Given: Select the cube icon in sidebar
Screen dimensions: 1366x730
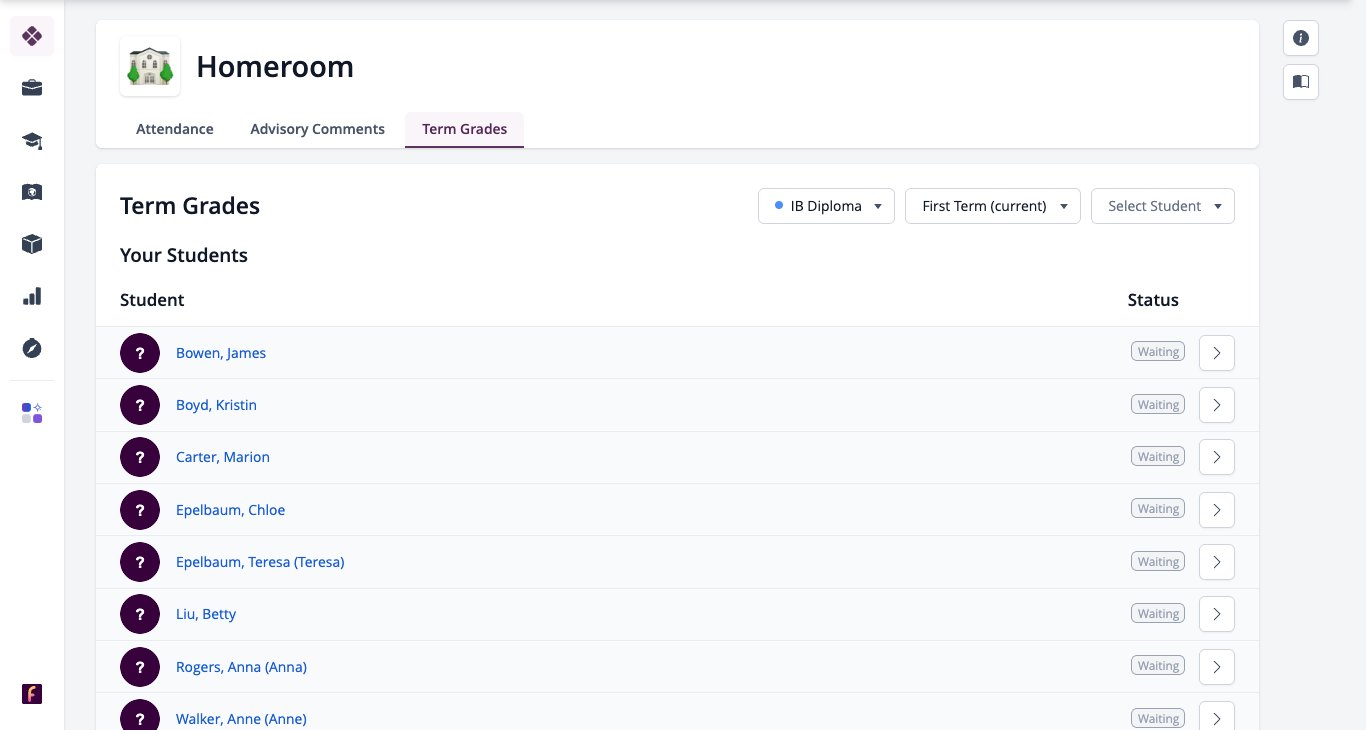Looking at the screenshot, I should click(32, 244).
